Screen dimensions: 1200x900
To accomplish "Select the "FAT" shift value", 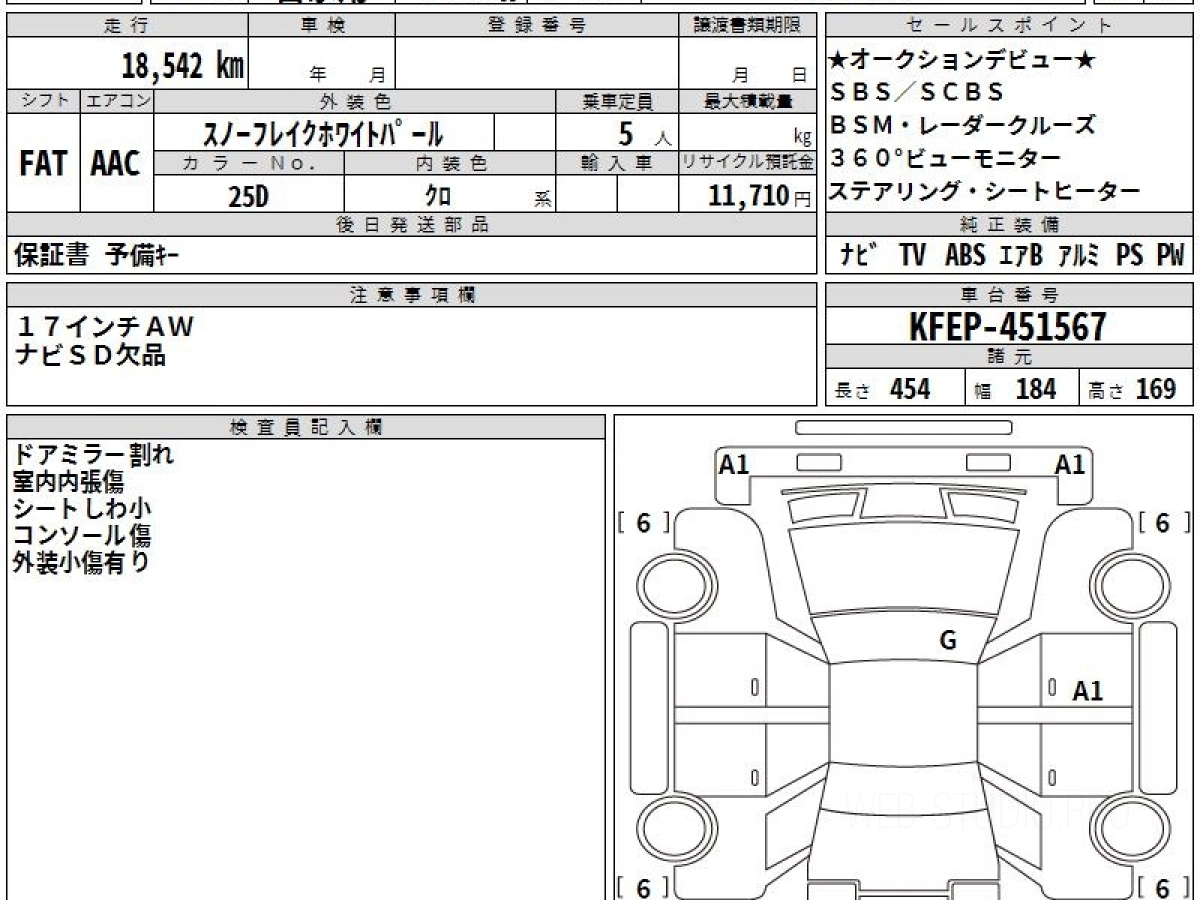I will 43,163.
